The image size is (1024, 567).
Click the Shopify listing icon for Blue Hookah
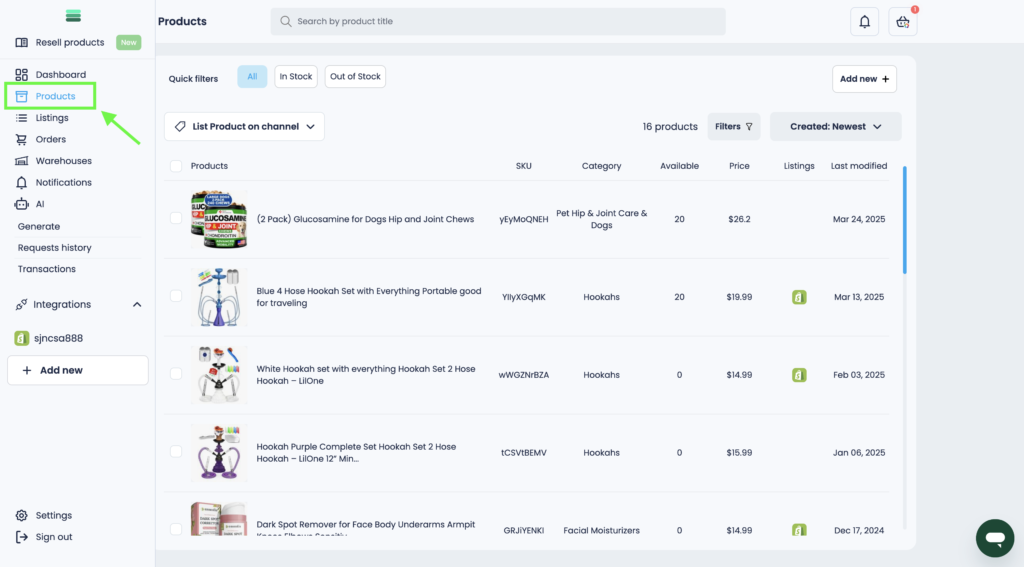(799, 297)
